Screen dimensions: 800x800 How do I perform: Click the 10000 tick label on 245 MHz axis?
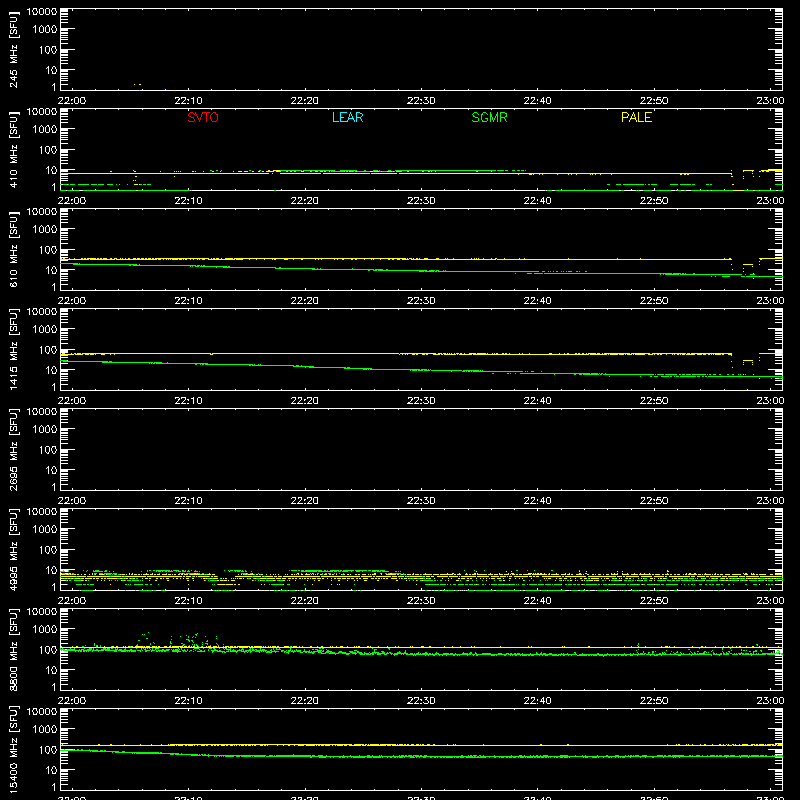pyautogui.click(x=42, y=12)
